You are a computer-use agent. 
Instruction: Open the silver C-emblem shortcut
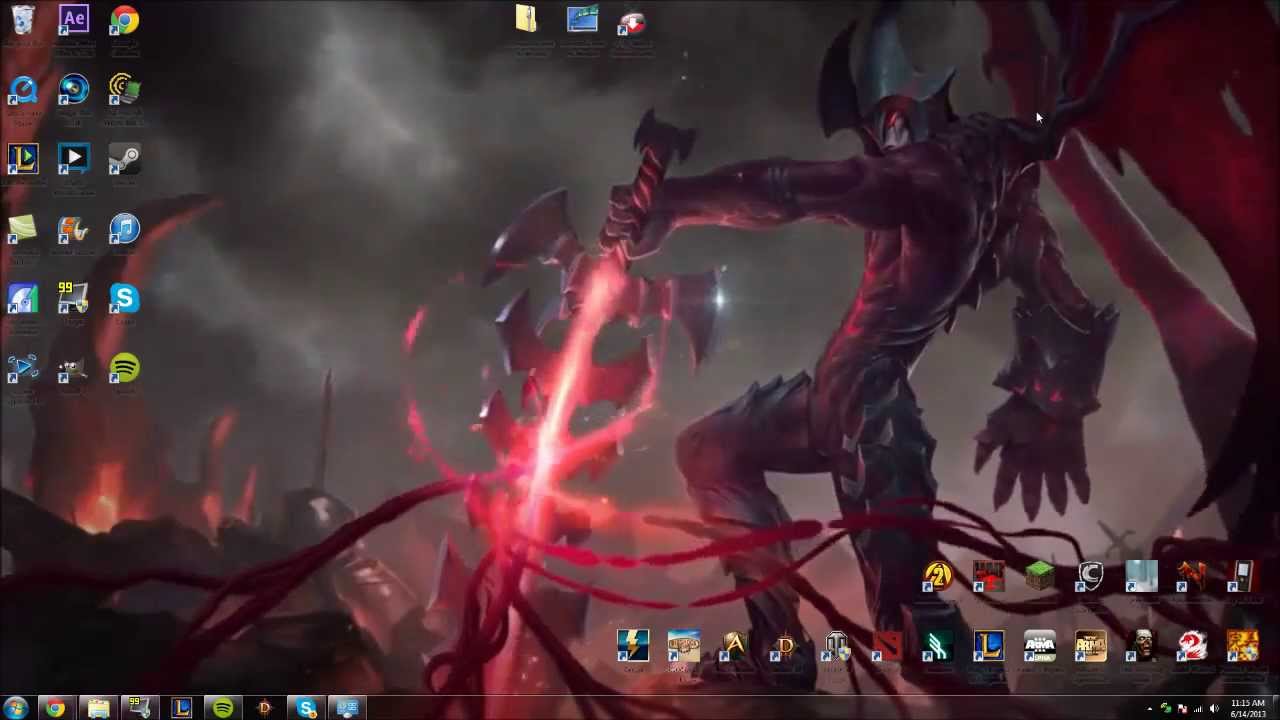tap(1090, 576)
